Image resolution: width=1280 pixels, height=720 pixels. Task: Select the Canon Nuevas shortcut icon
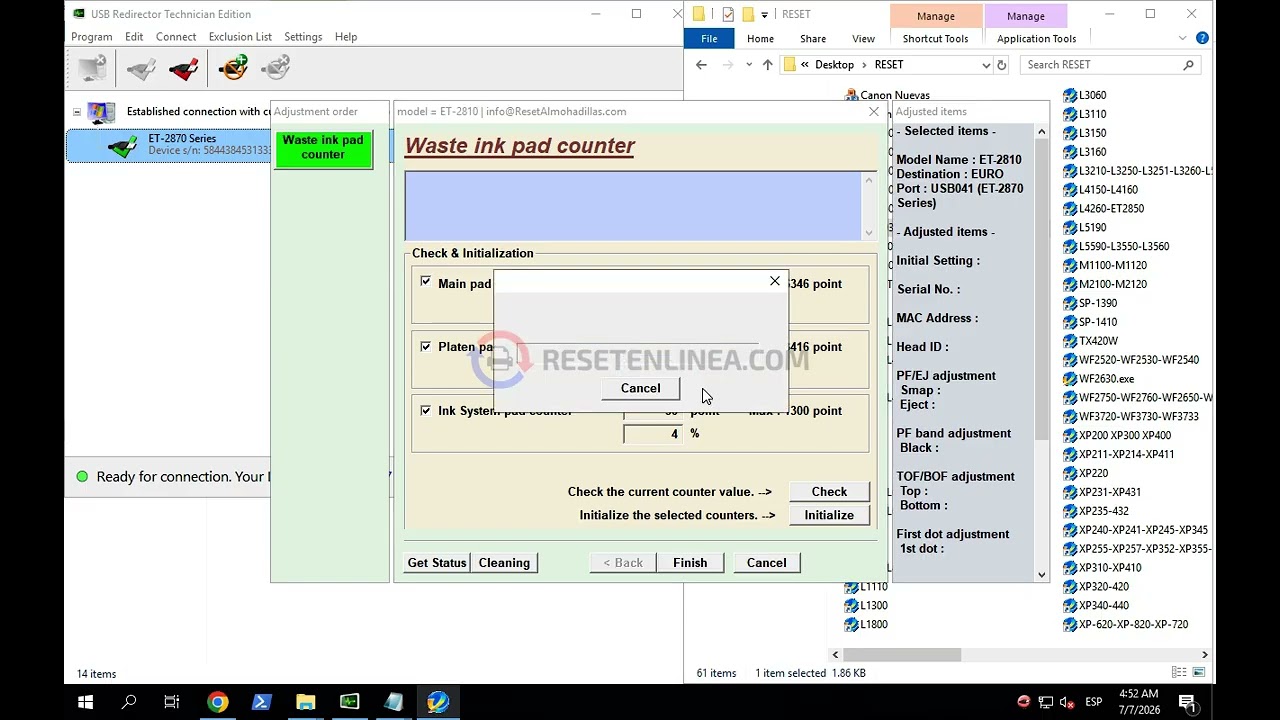pos(851,96)
